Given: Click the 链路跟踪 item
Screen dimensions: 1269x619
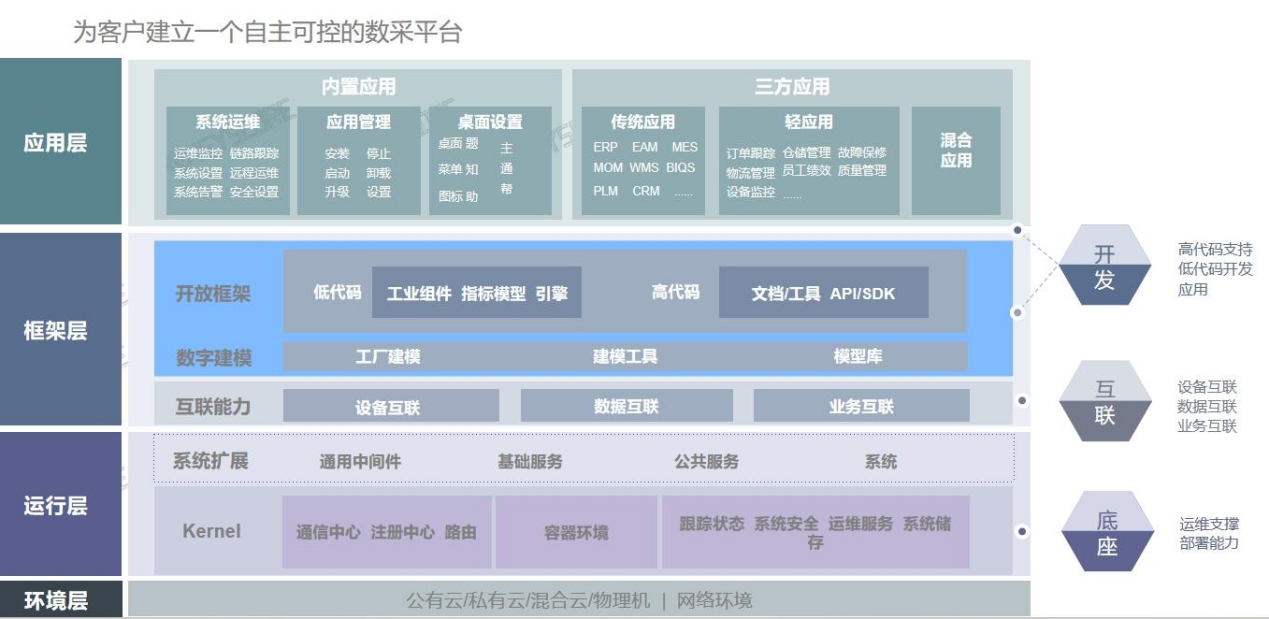Looking at the screenshot, I should click(x=254, y=154).
